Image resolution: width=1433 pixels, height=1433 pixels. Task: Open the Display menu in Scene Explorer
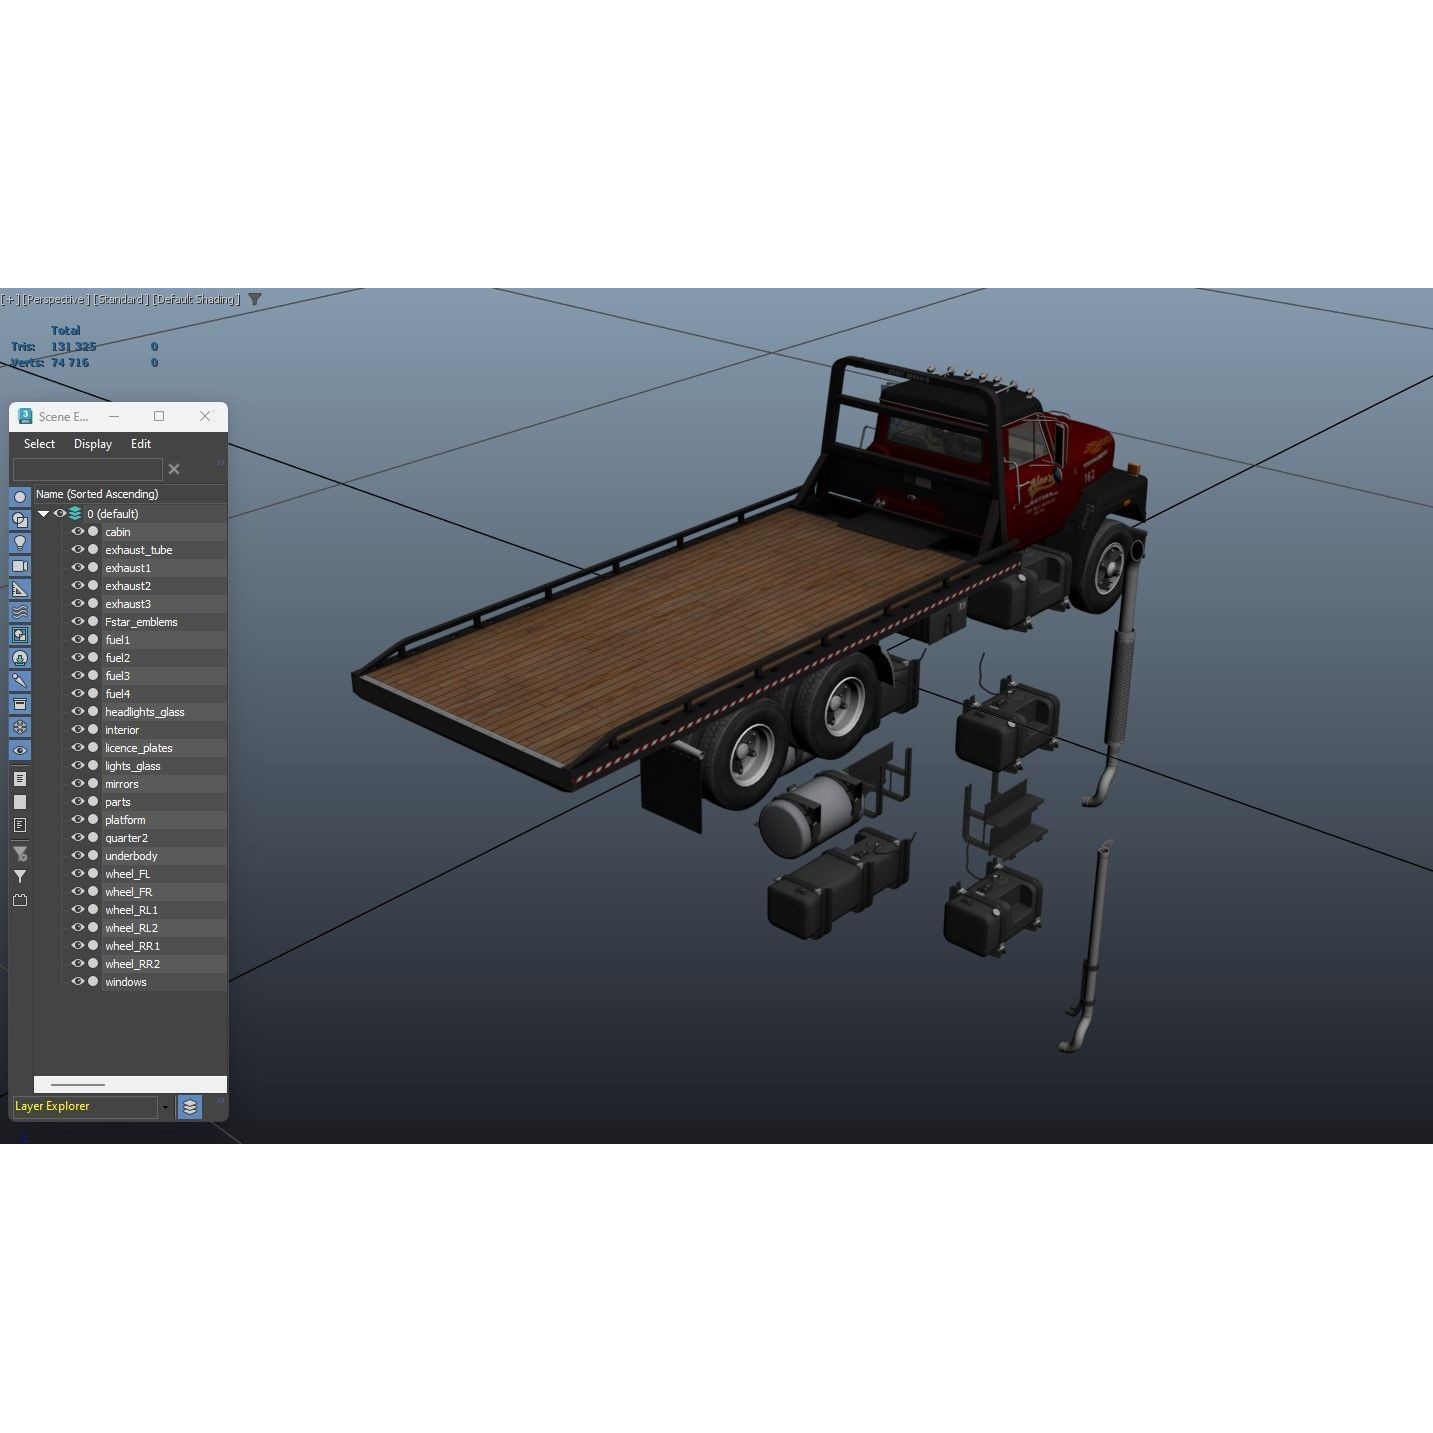point(92,444)
